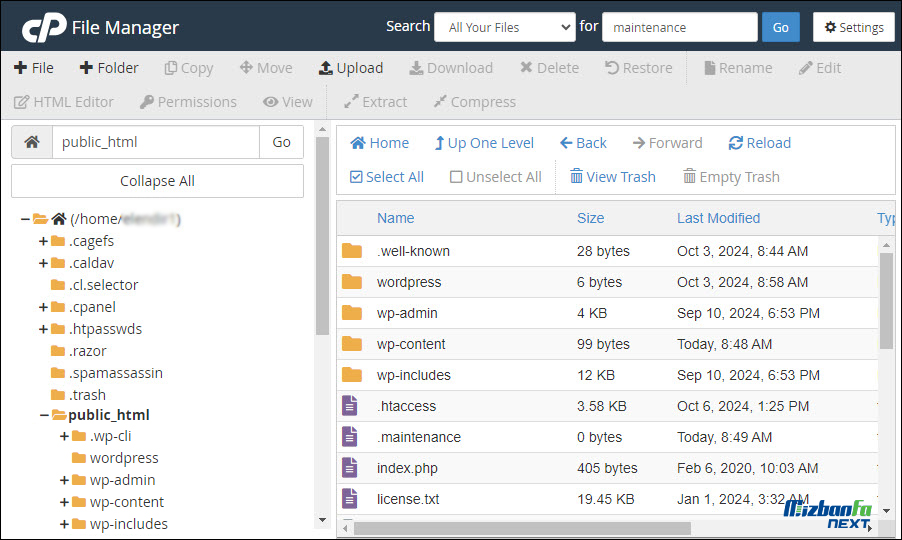
Task: Click the blue search Go button
Action: coord(781,27)
